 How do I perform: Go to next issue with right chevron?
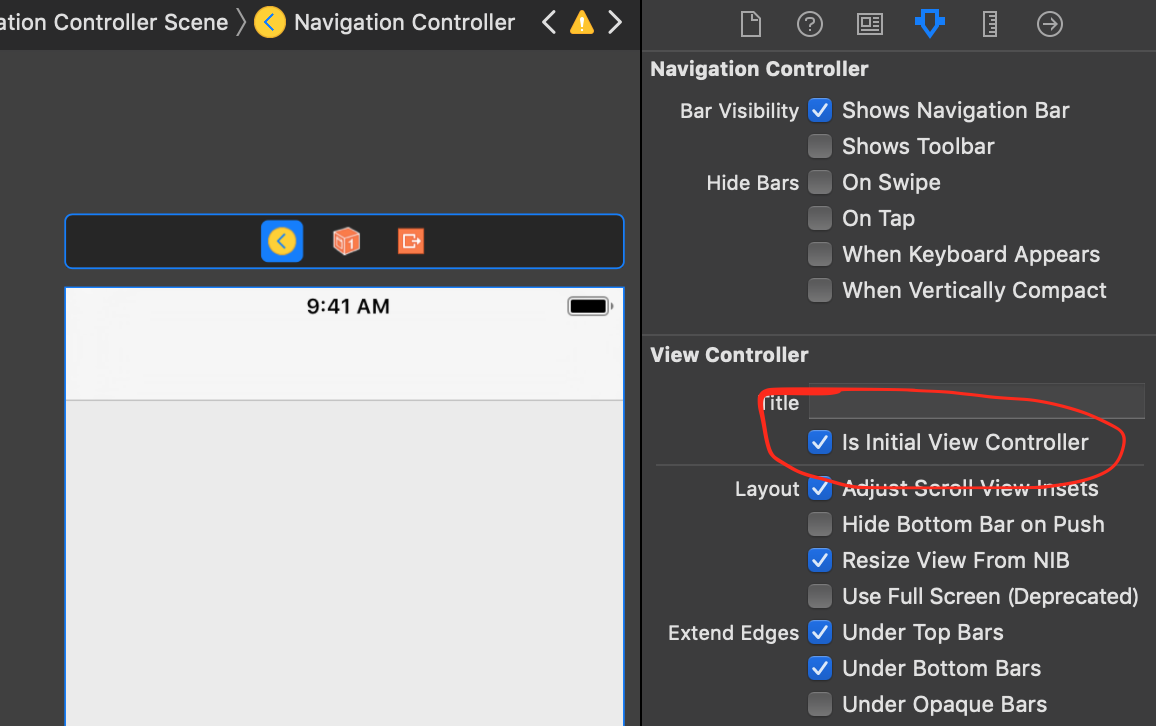pos(615,22)
